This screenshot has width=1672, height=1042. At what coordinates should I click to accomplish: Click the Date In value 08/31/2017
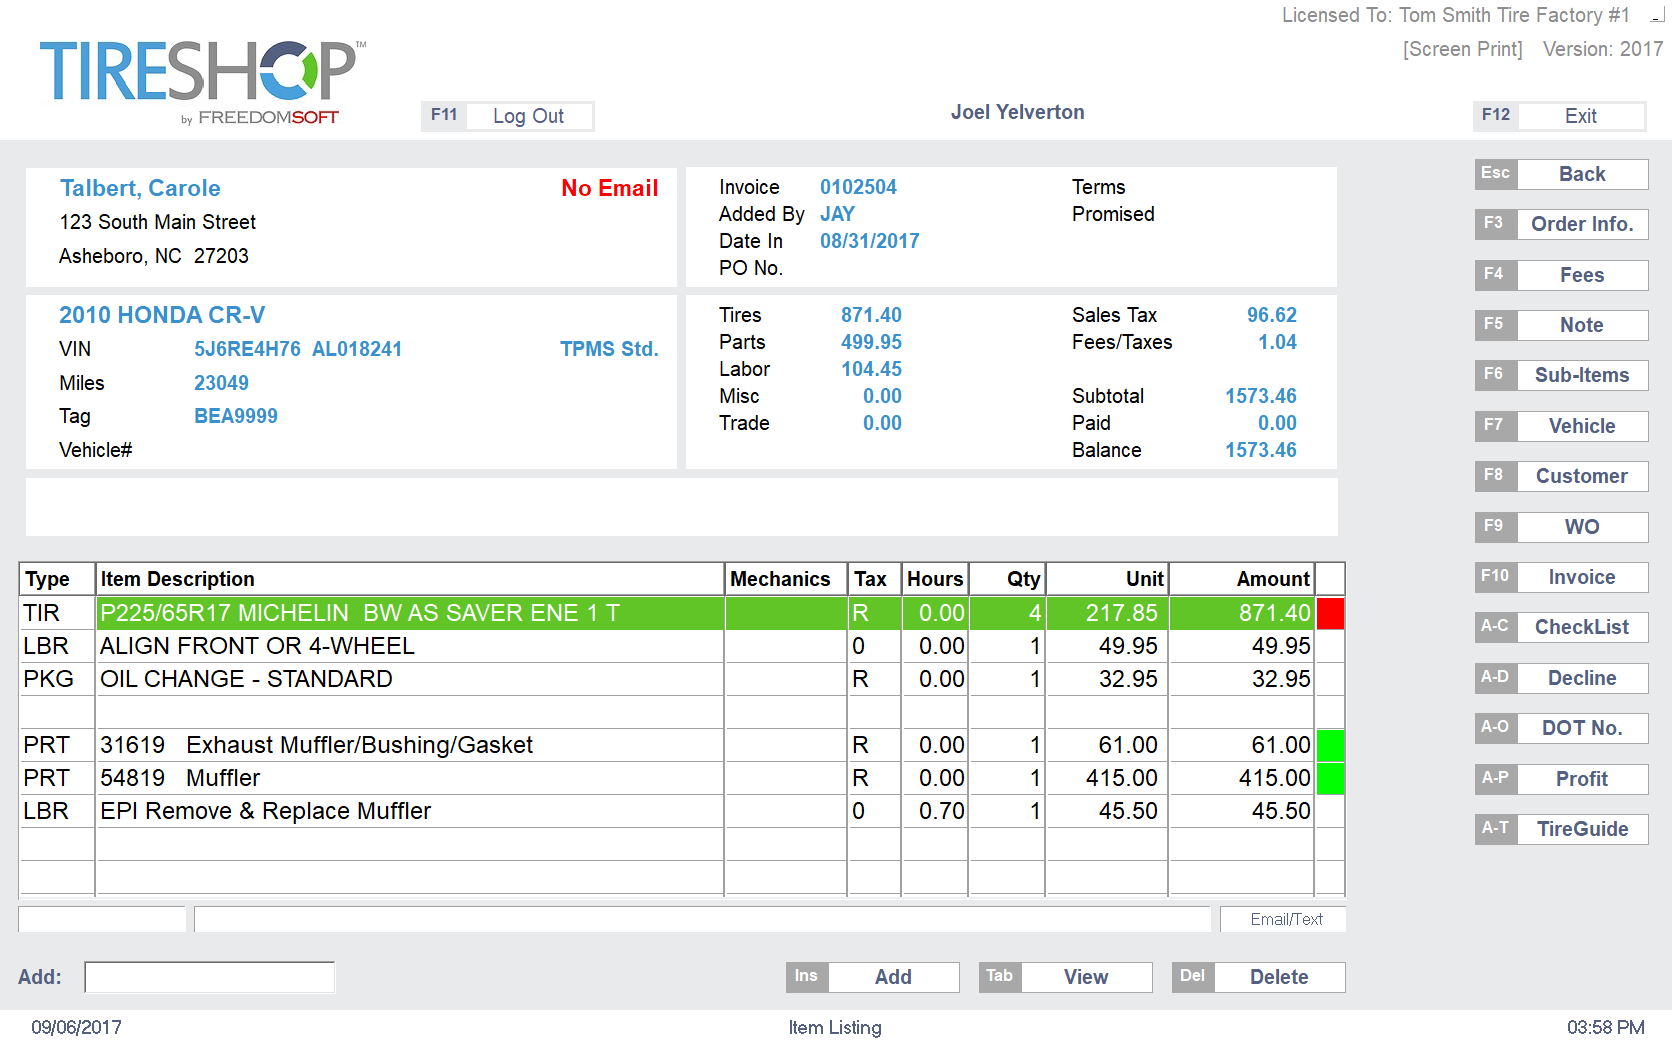pyautogui.click(x=869, y=241)
